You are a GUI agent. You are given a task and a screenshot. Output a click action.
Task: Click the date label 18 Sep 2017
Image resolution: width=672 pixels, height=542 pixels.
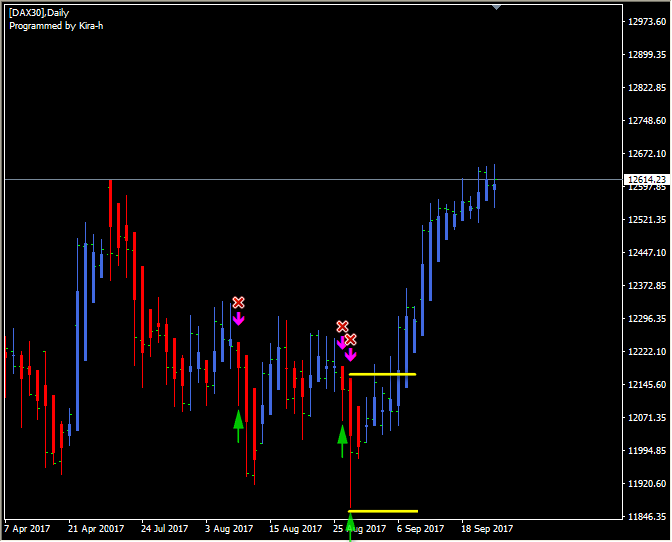[487, 529]
